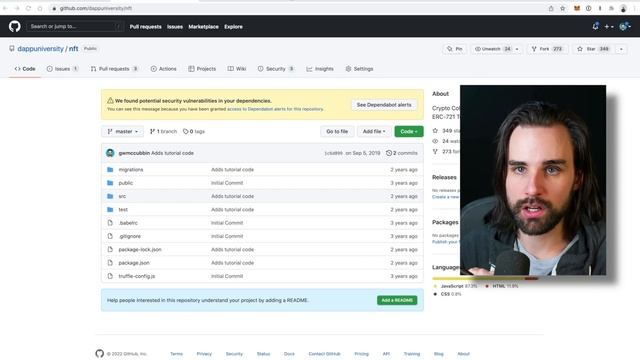
Task: Open the GitHub home logo
Action: coord(15,27)
